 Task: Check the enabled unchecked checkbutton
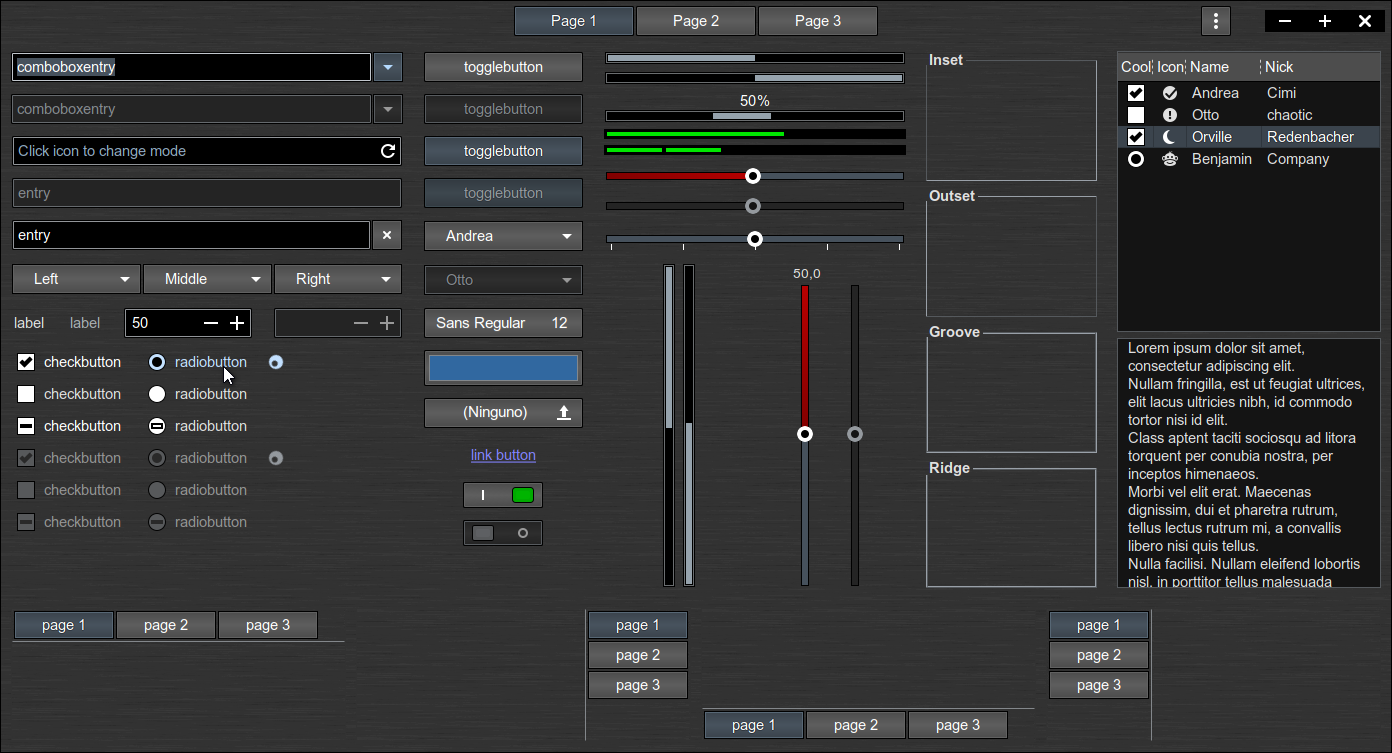tap(27, 394)
